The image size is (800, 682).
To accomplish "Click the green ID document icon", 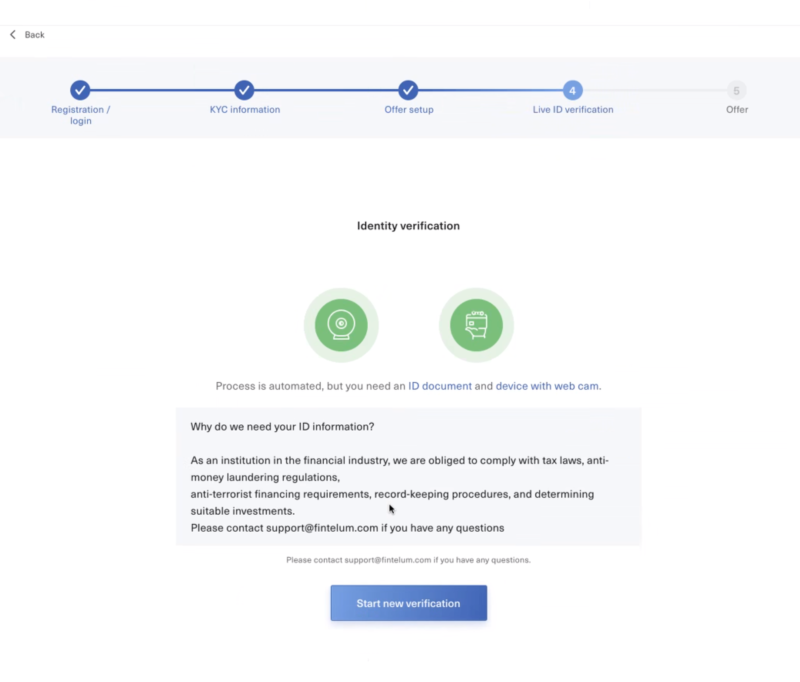I will (477, 325).
